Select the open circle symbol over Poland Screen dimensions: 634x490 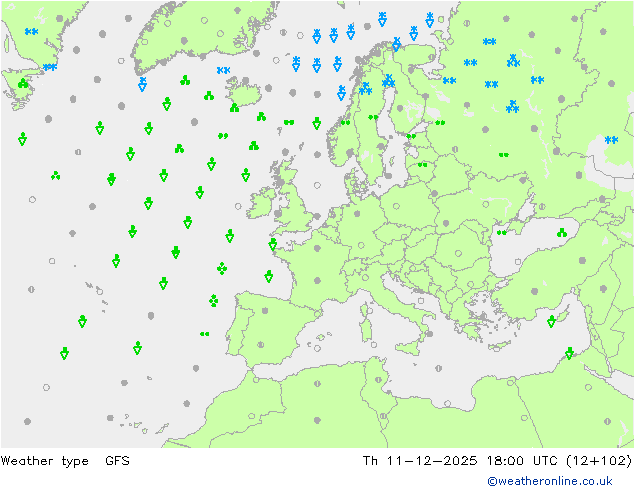[x=396, y=206]
